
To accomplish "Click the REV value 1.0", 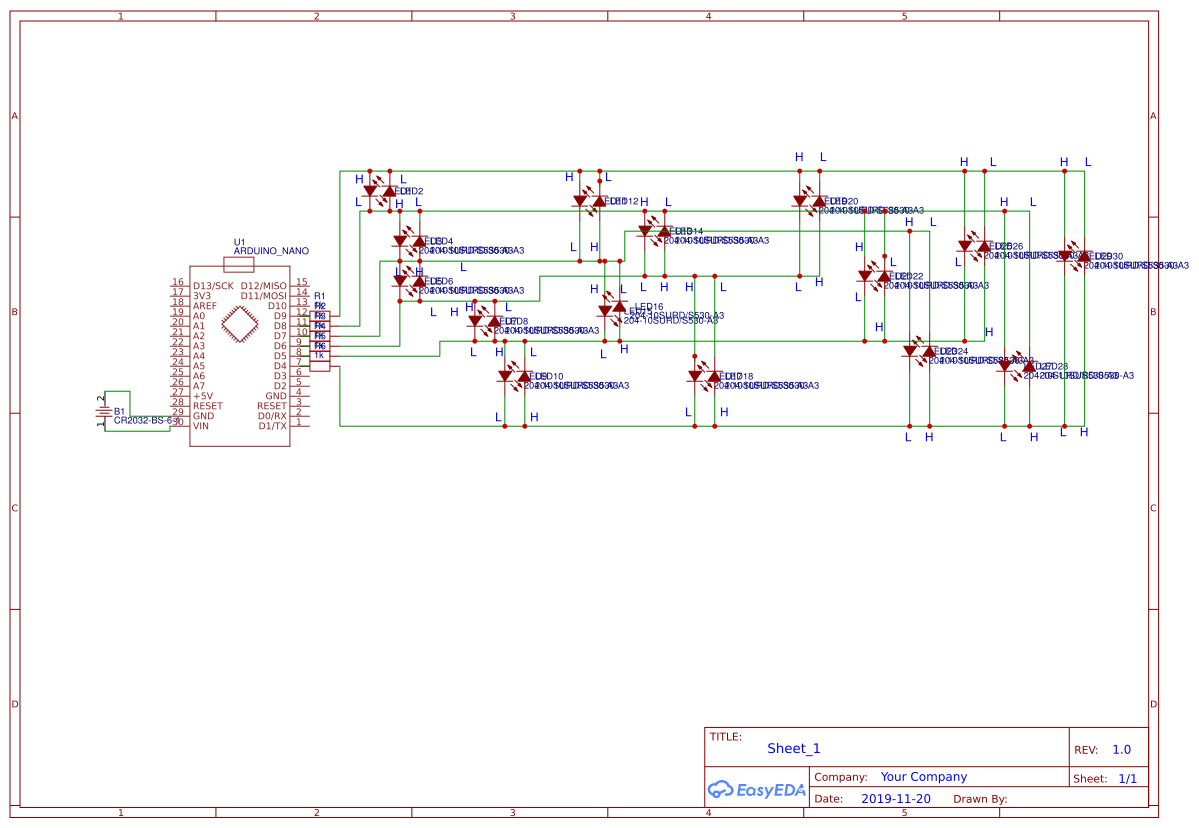I will 1124,747.
